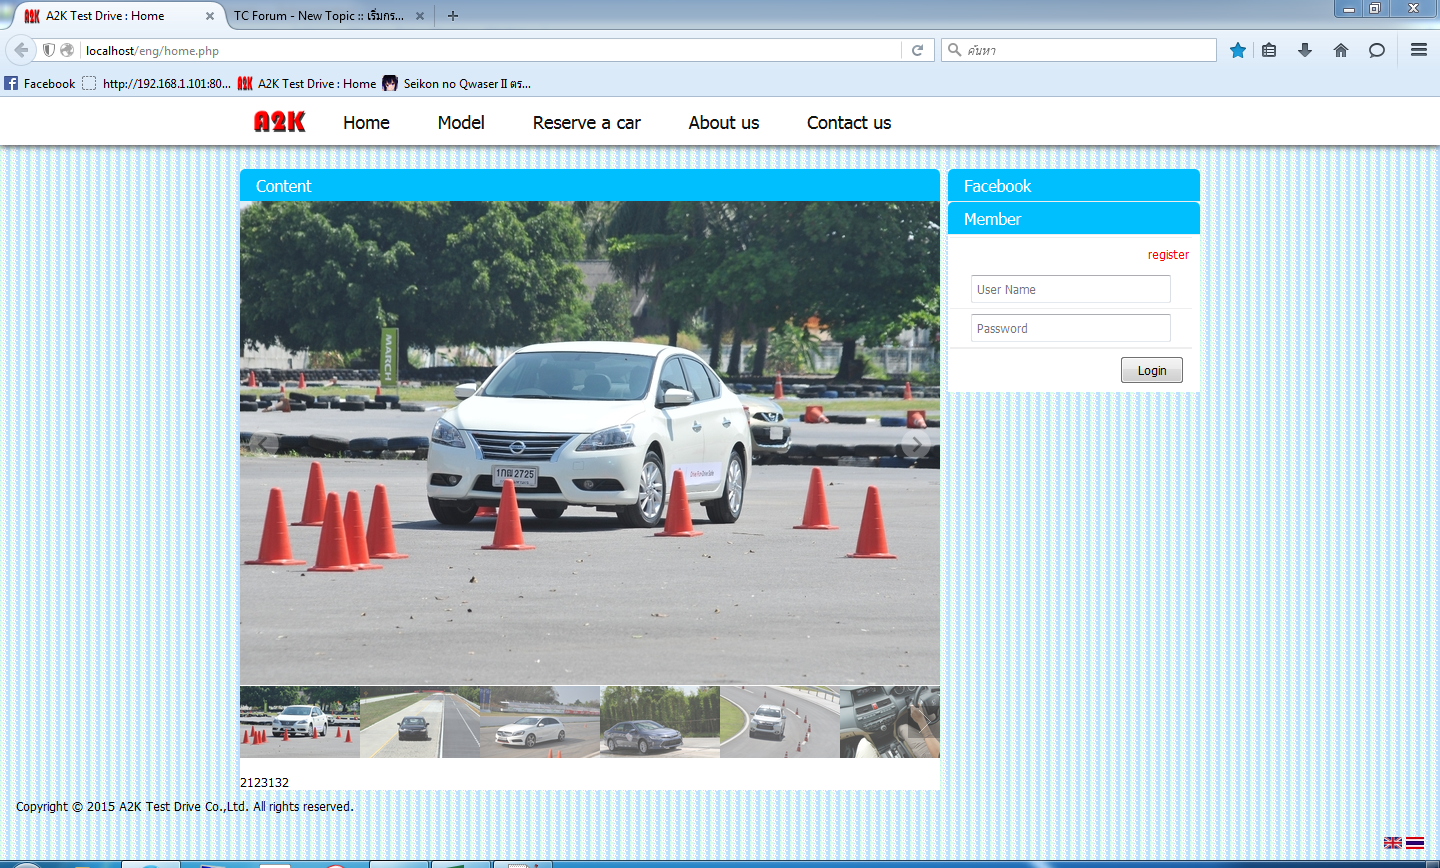This screenshot has height=868, width=1440.
Task: Open the Contact us page
Action: click(x=849, y=122)
